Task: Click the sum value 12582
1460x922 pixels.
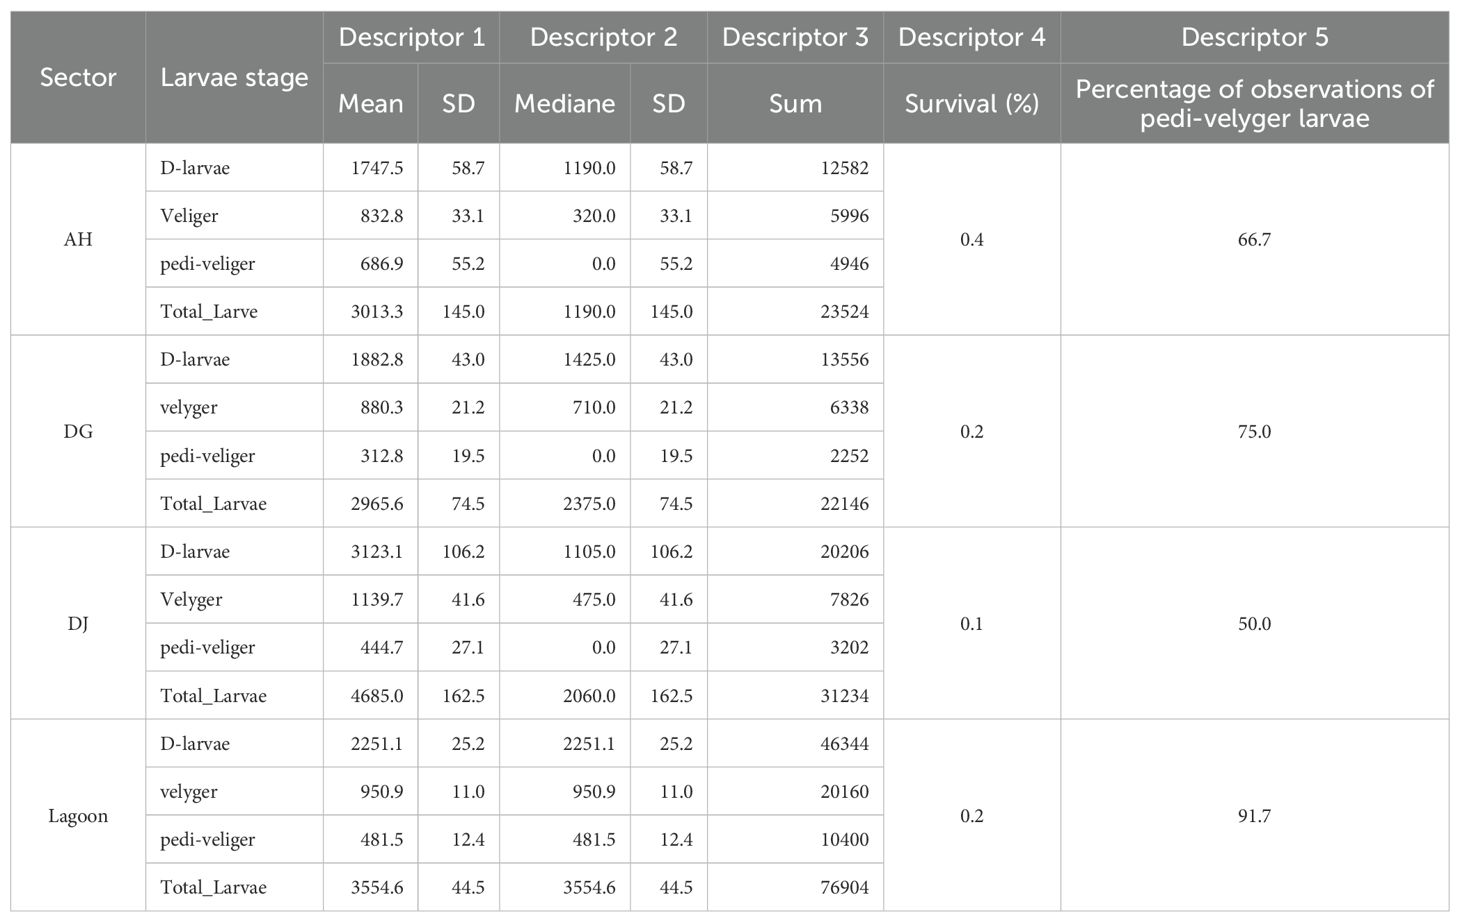Action: pos(844,168)
